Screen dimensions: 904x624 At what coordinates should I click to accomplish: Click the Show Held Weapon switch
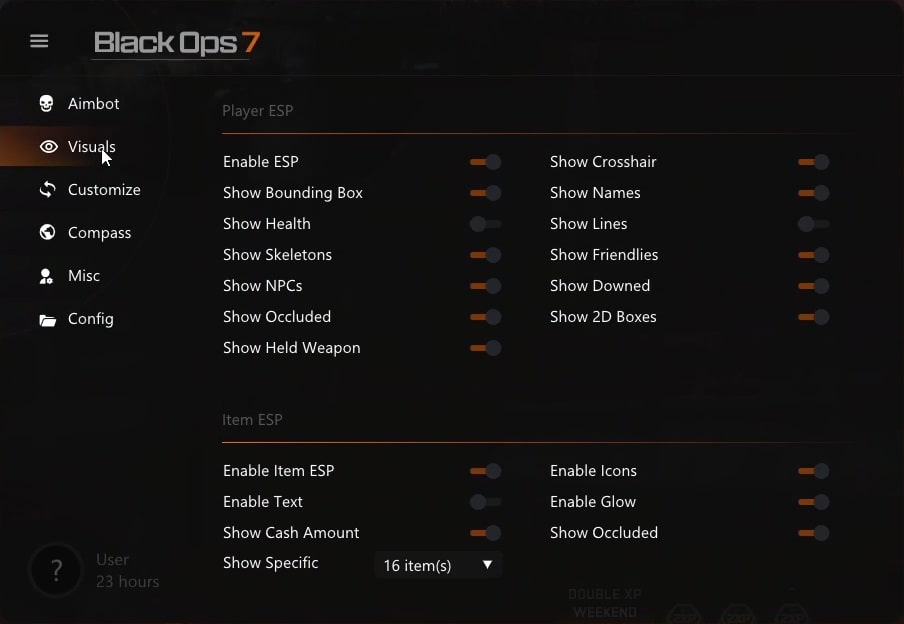pos(485,348)
